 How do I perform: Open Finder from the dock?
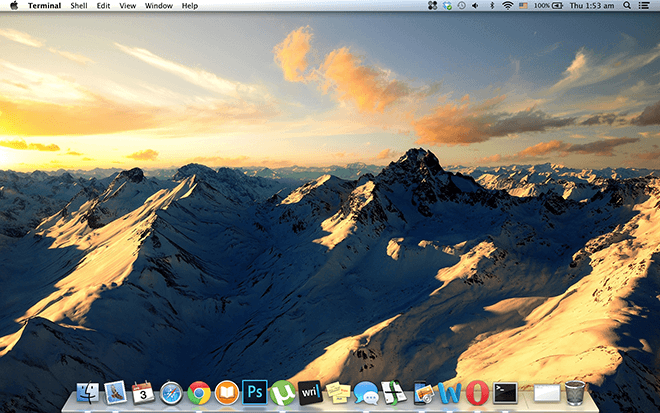87,393
